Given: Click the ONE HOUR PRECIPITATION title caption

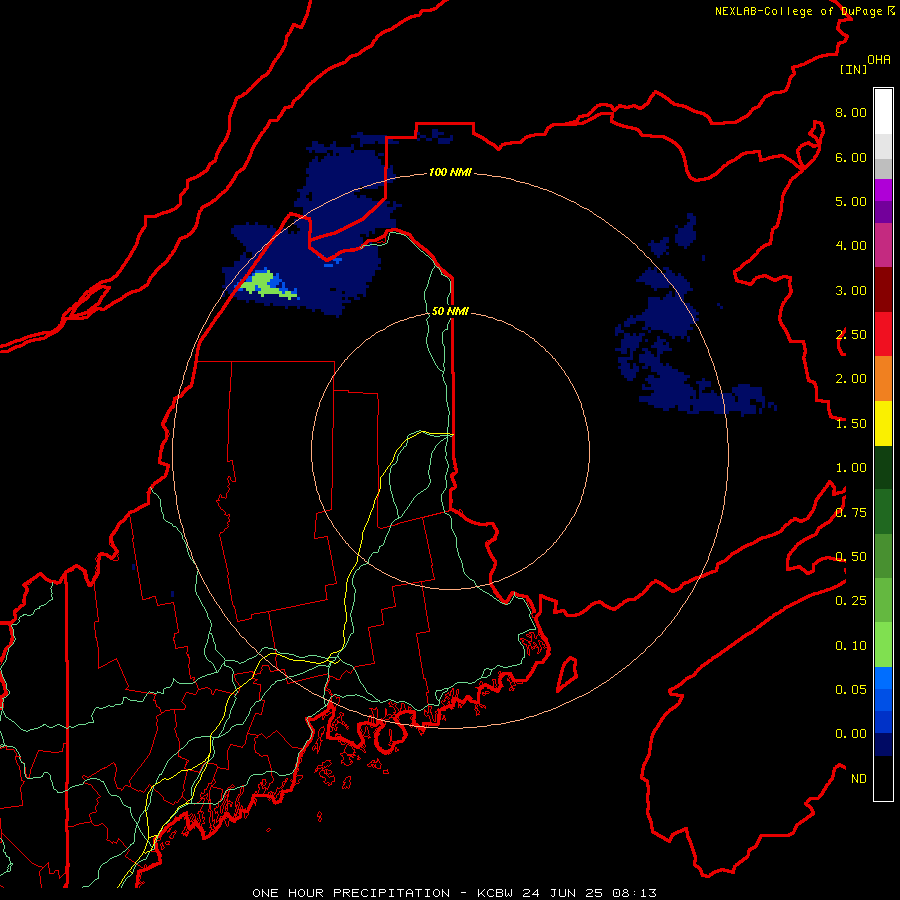Looking at the screenshot, I should point(454,893).
